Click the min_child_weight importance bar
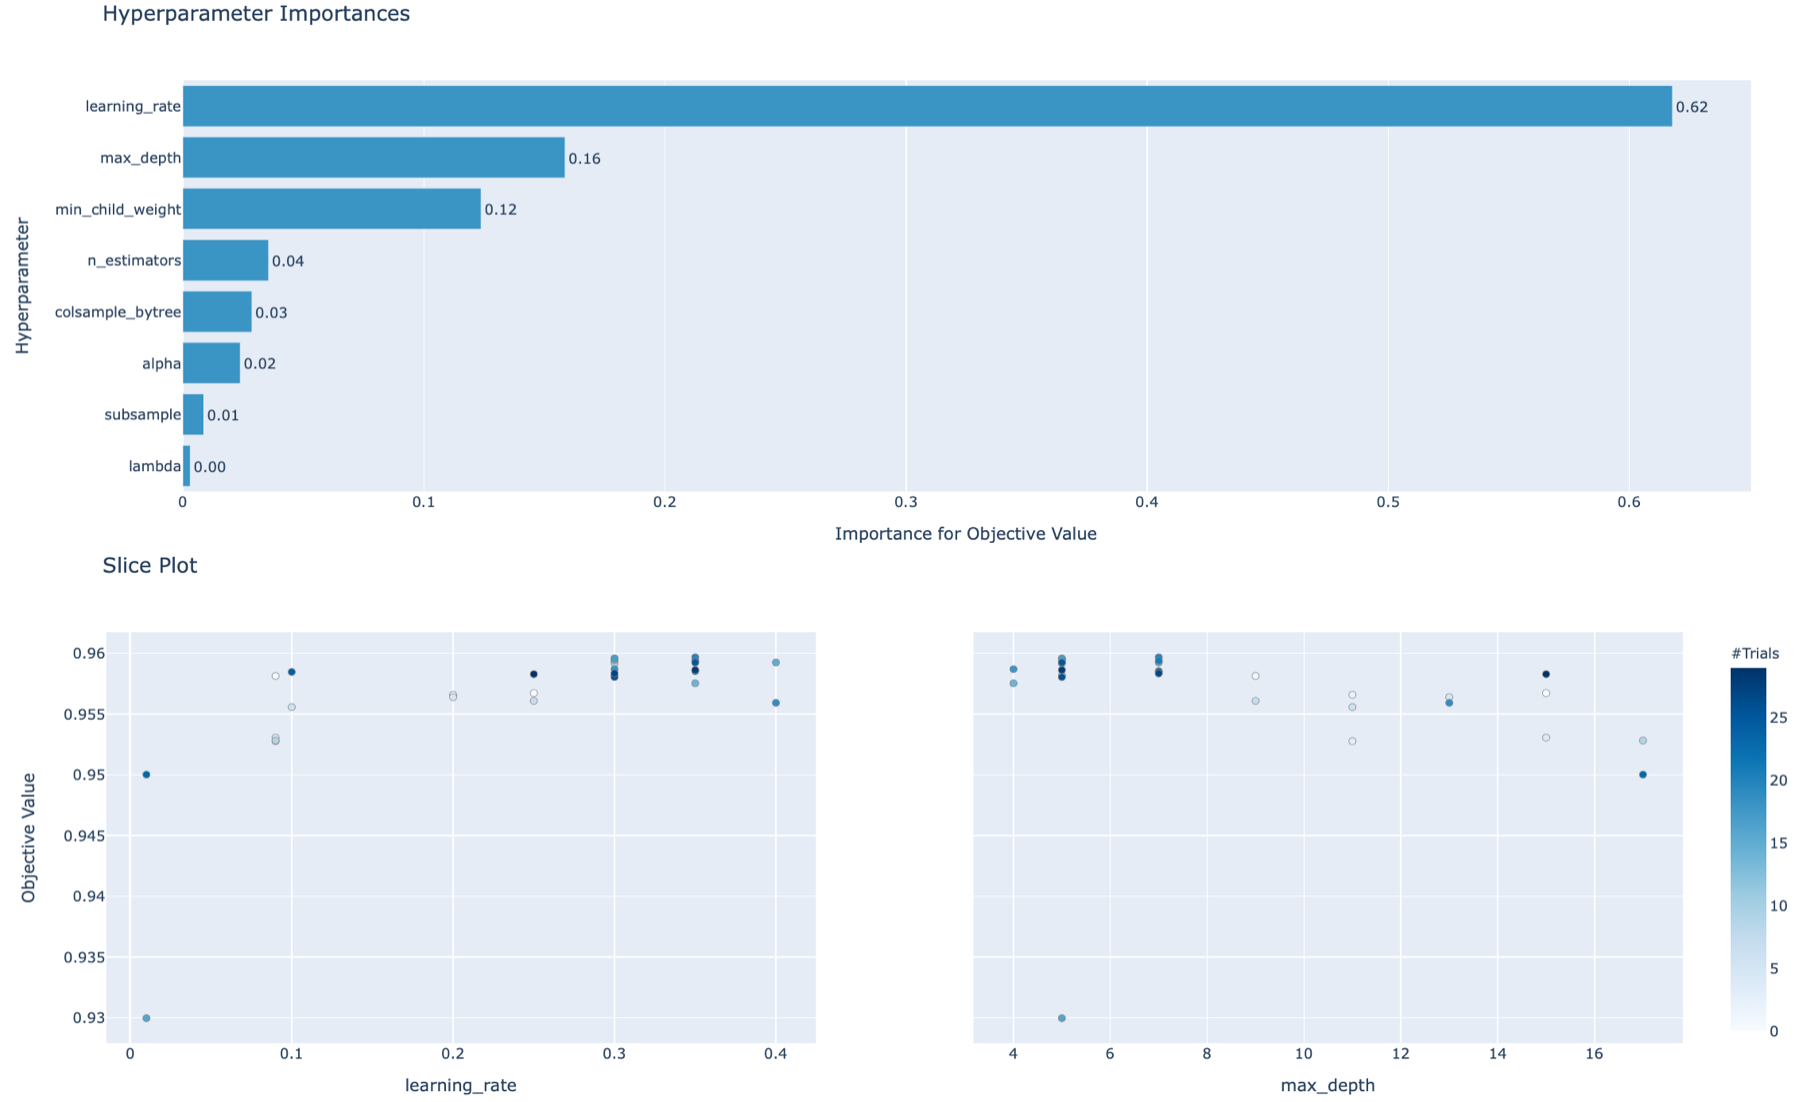Viewport: 1800px width, 1102px height. (x=330, y=209)
